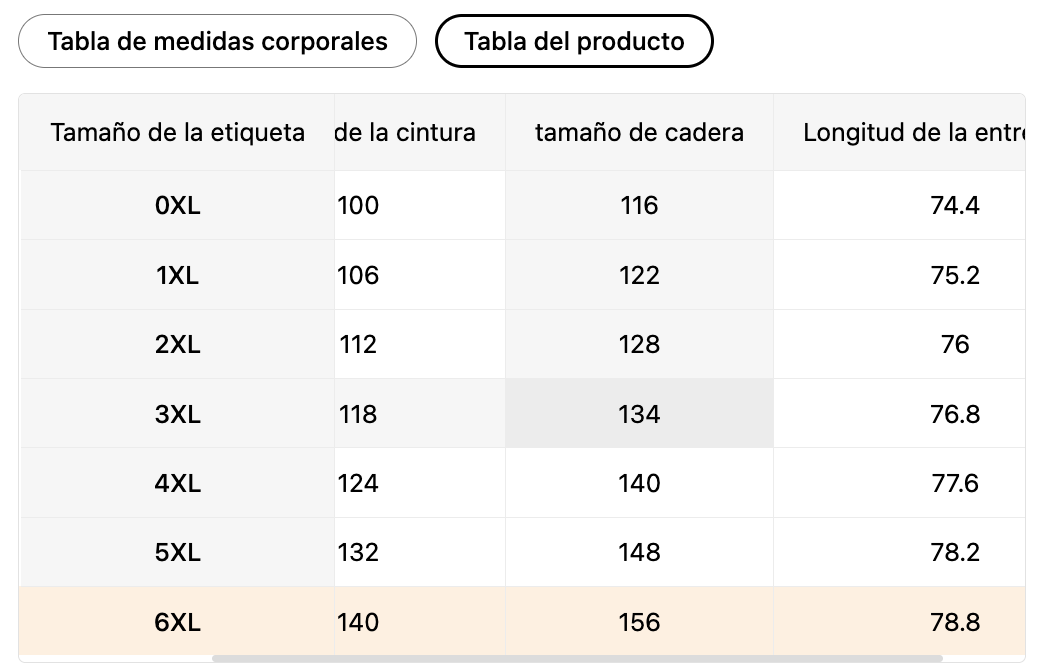
Task: Click the horizontal scrollbar under the table
Action: 577,659
